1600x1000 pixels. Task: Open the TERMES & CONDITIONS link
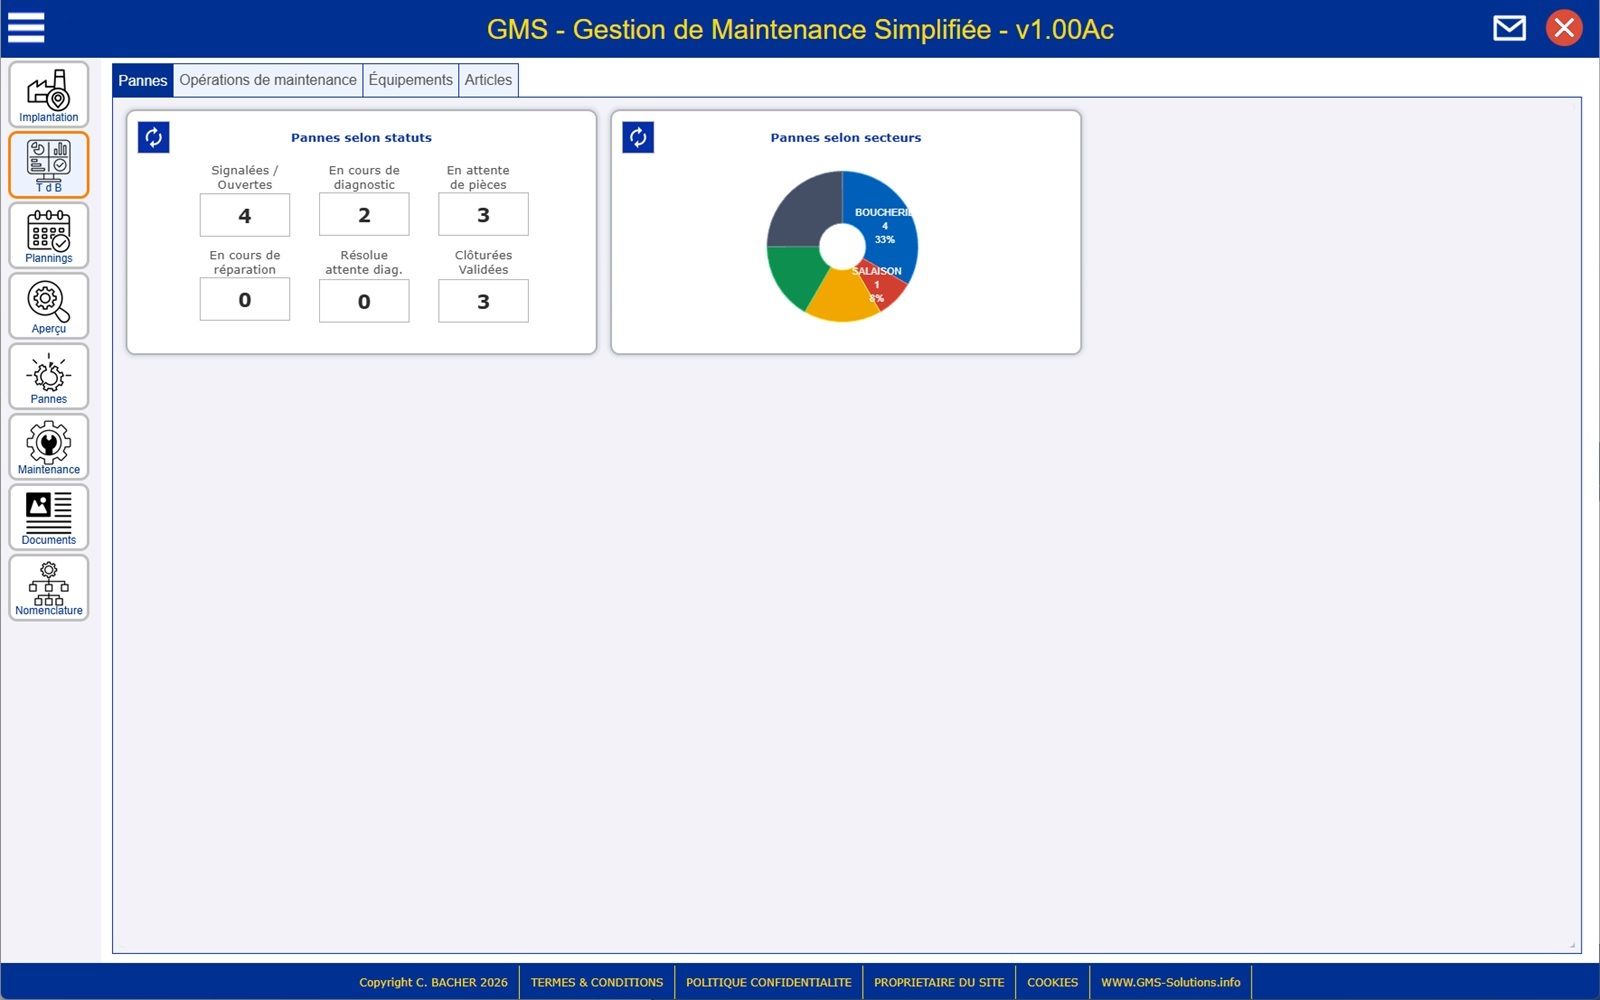point(597,982)
